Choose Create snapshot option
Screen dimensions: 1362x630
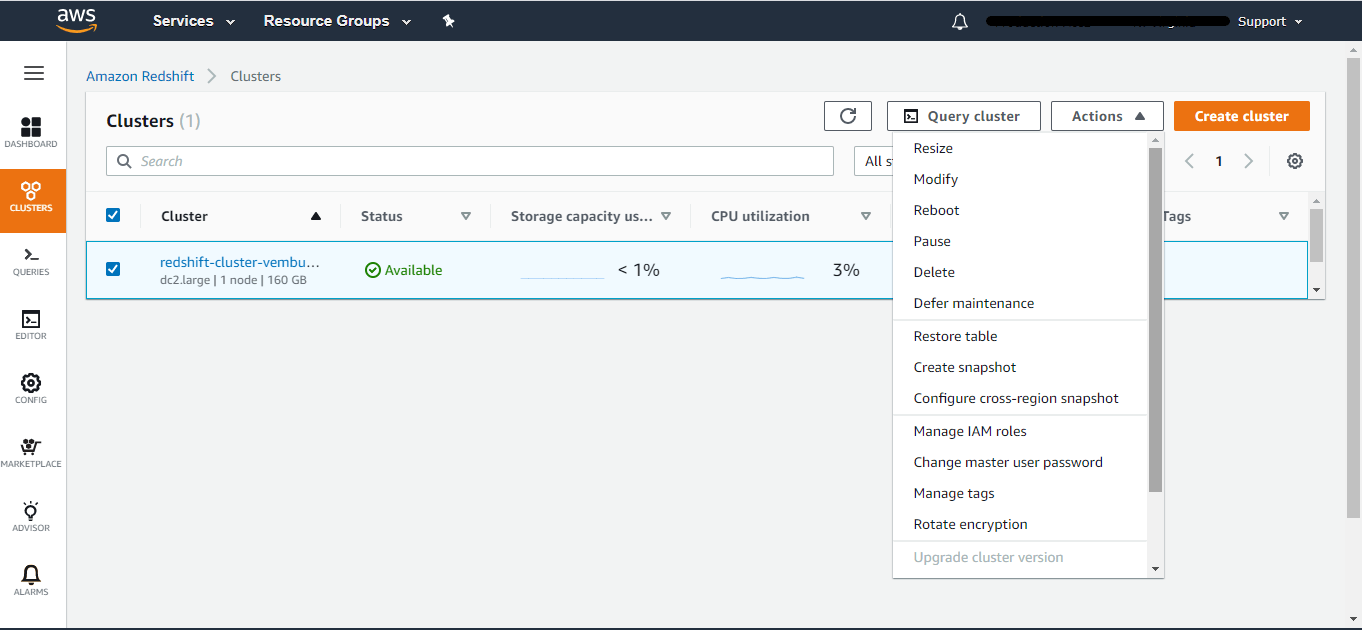click(1020, 367)
